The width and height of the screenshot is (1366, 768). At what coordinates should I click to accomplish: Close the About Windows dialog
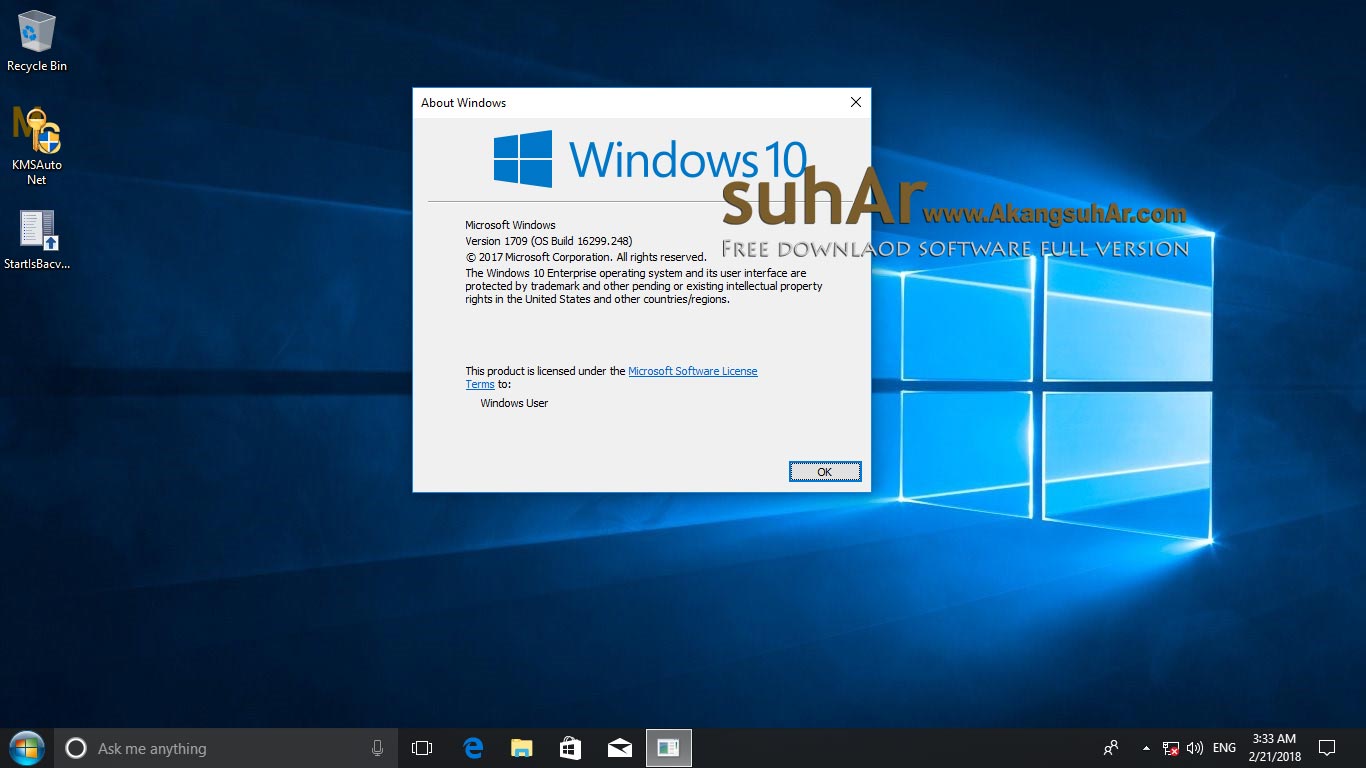856,102
